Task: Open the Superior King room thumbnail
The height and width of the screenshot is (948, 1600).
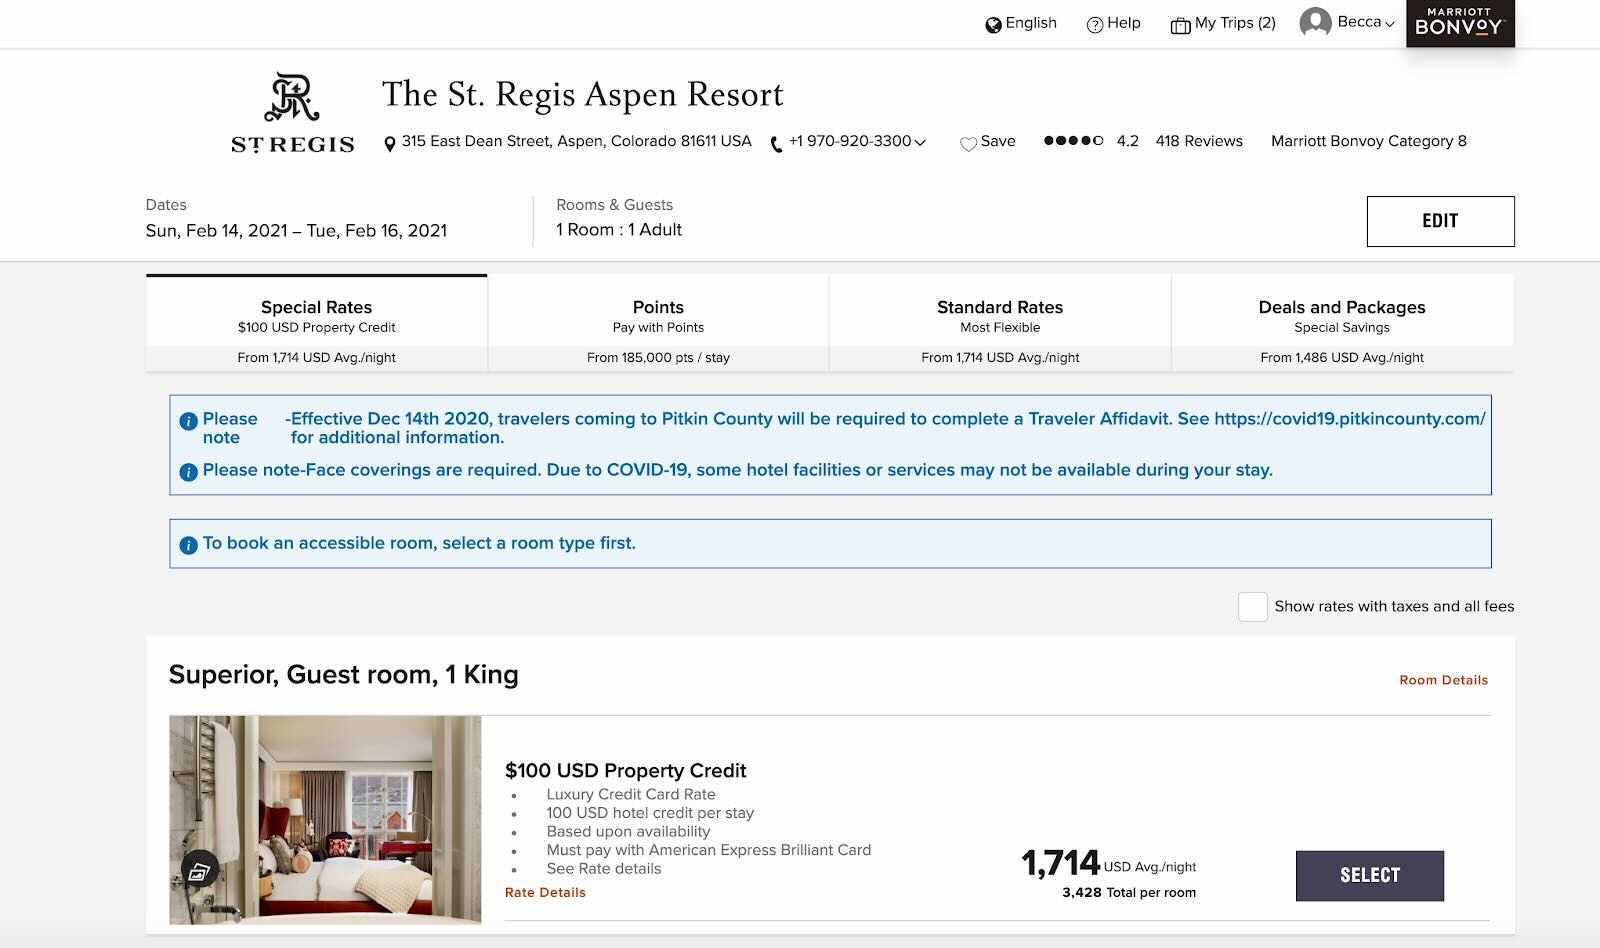Action: [x=325, y=820]
